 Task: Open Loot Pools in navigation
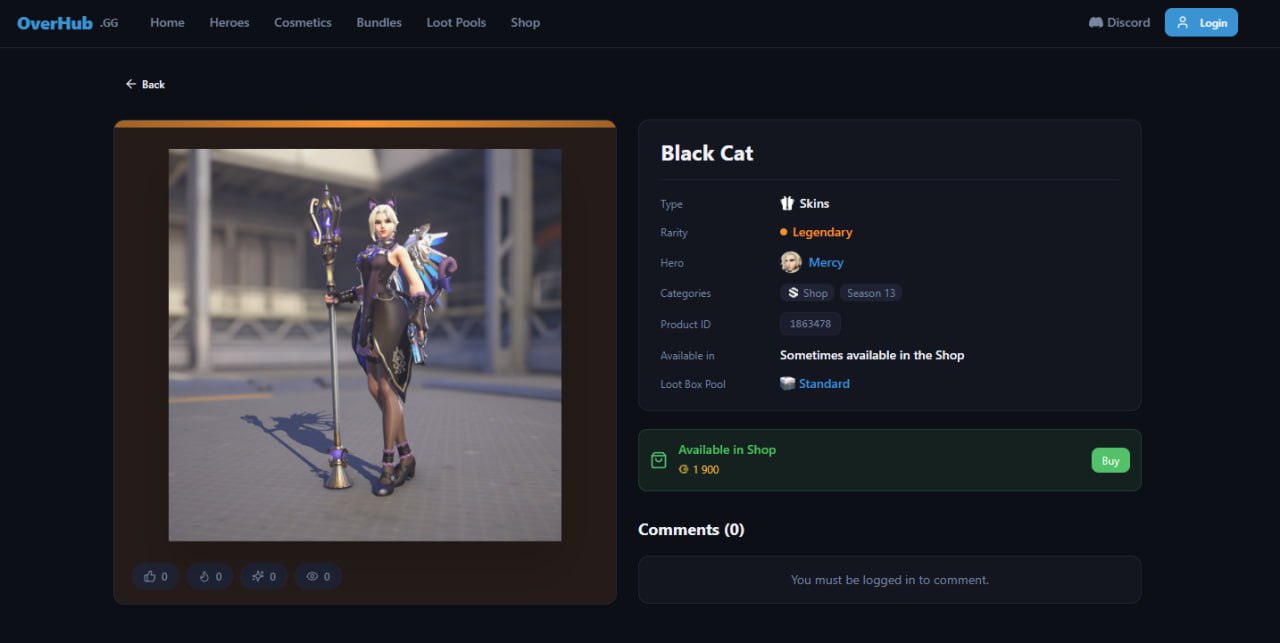456,22
